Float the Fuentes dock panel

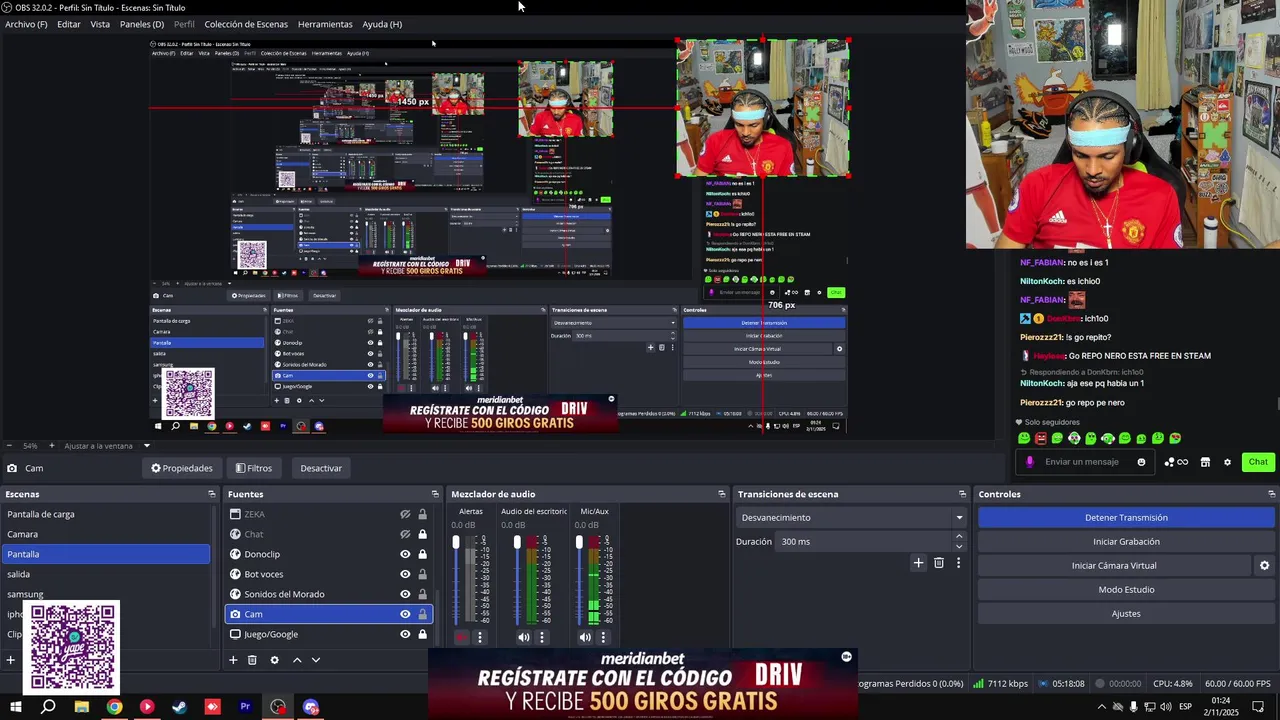(x=435, y=494)
